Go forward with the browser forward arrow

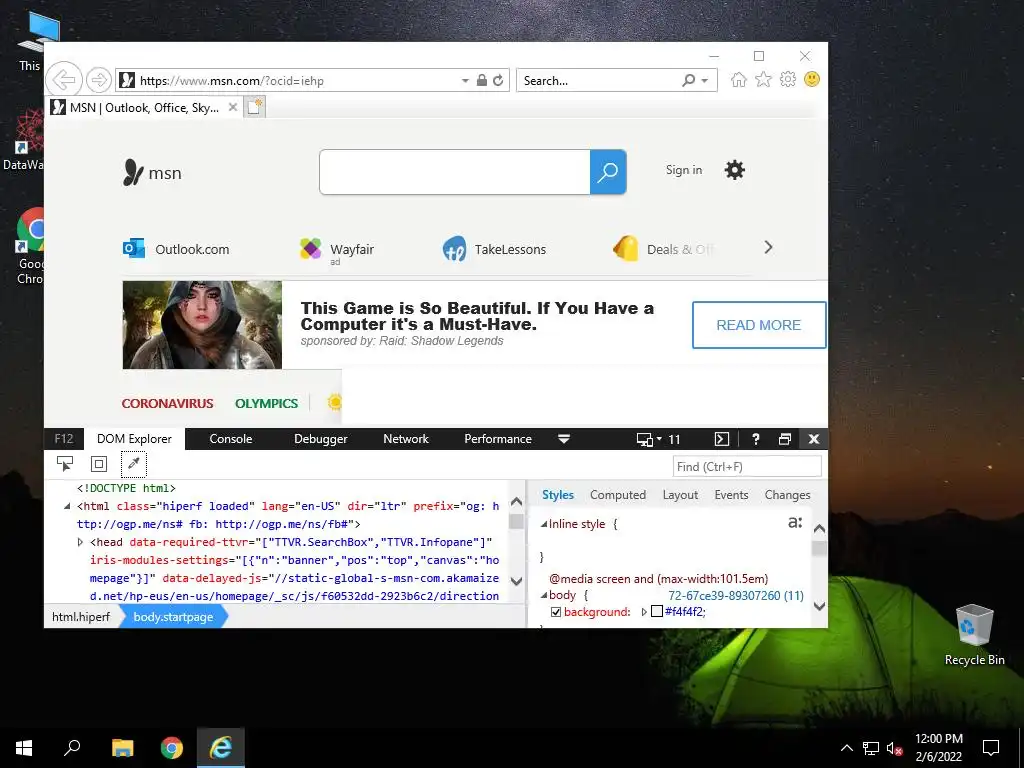coord(99,80)
